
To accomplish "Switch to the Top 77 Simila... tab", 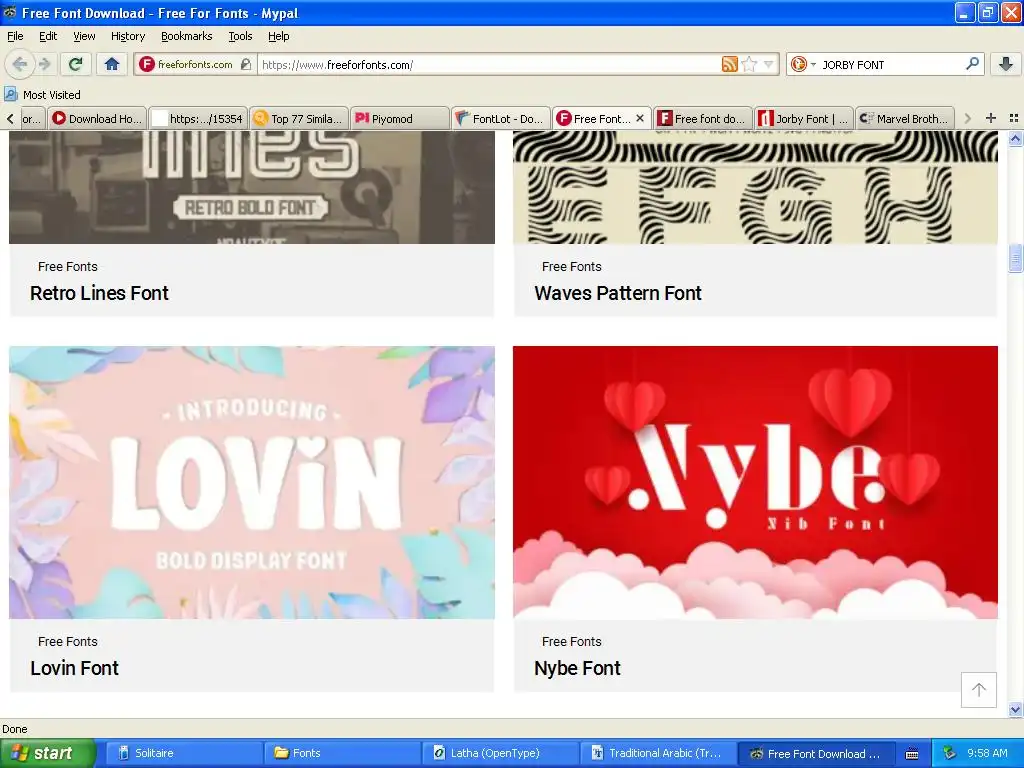I will click(x=298, y=118).
